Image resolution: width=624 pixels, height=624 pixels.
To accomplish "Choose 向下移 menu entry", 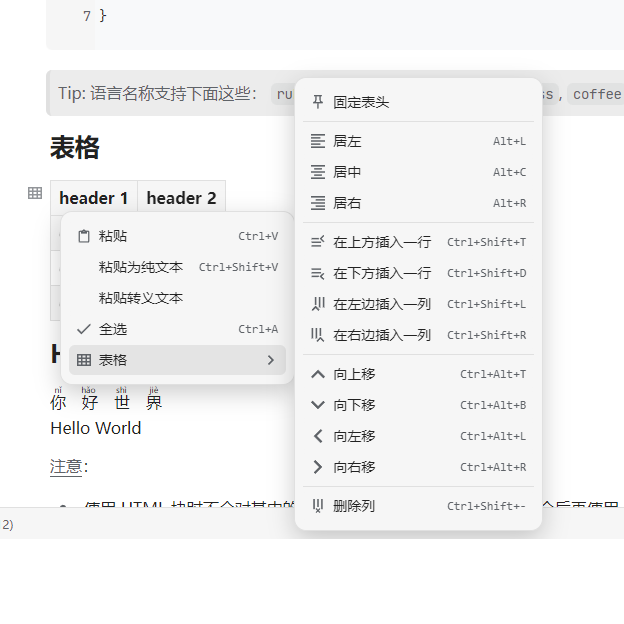I will click(418, 405).
